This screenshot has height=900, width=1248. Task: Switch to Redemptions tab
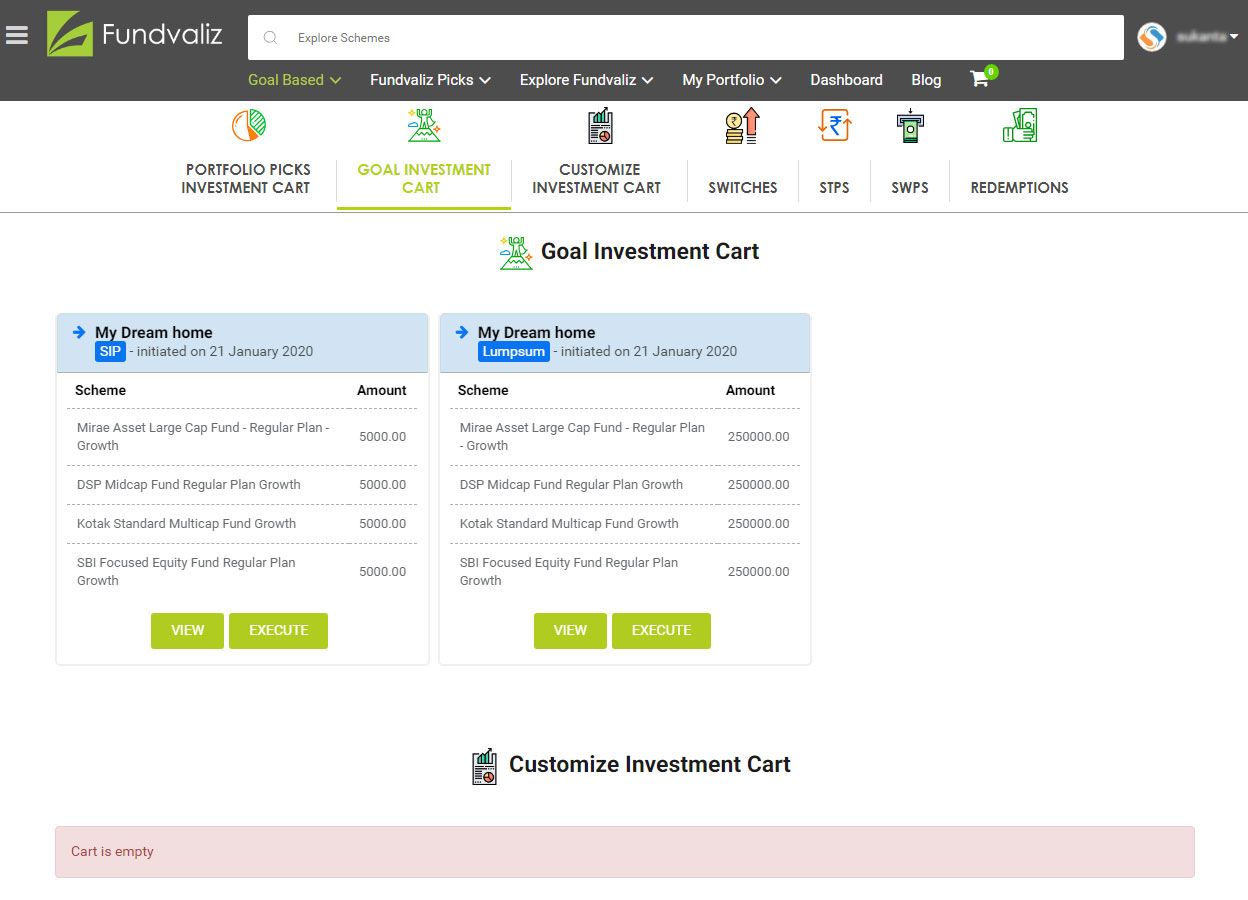click(x=1019, y=187)
